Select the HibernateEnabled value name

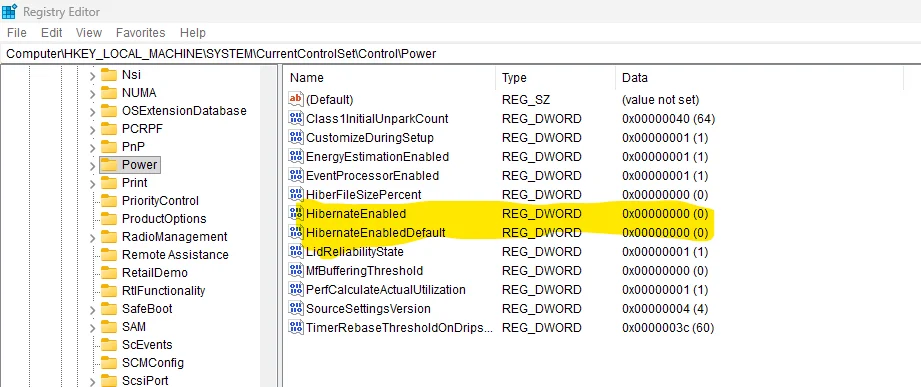click(356, 214)
